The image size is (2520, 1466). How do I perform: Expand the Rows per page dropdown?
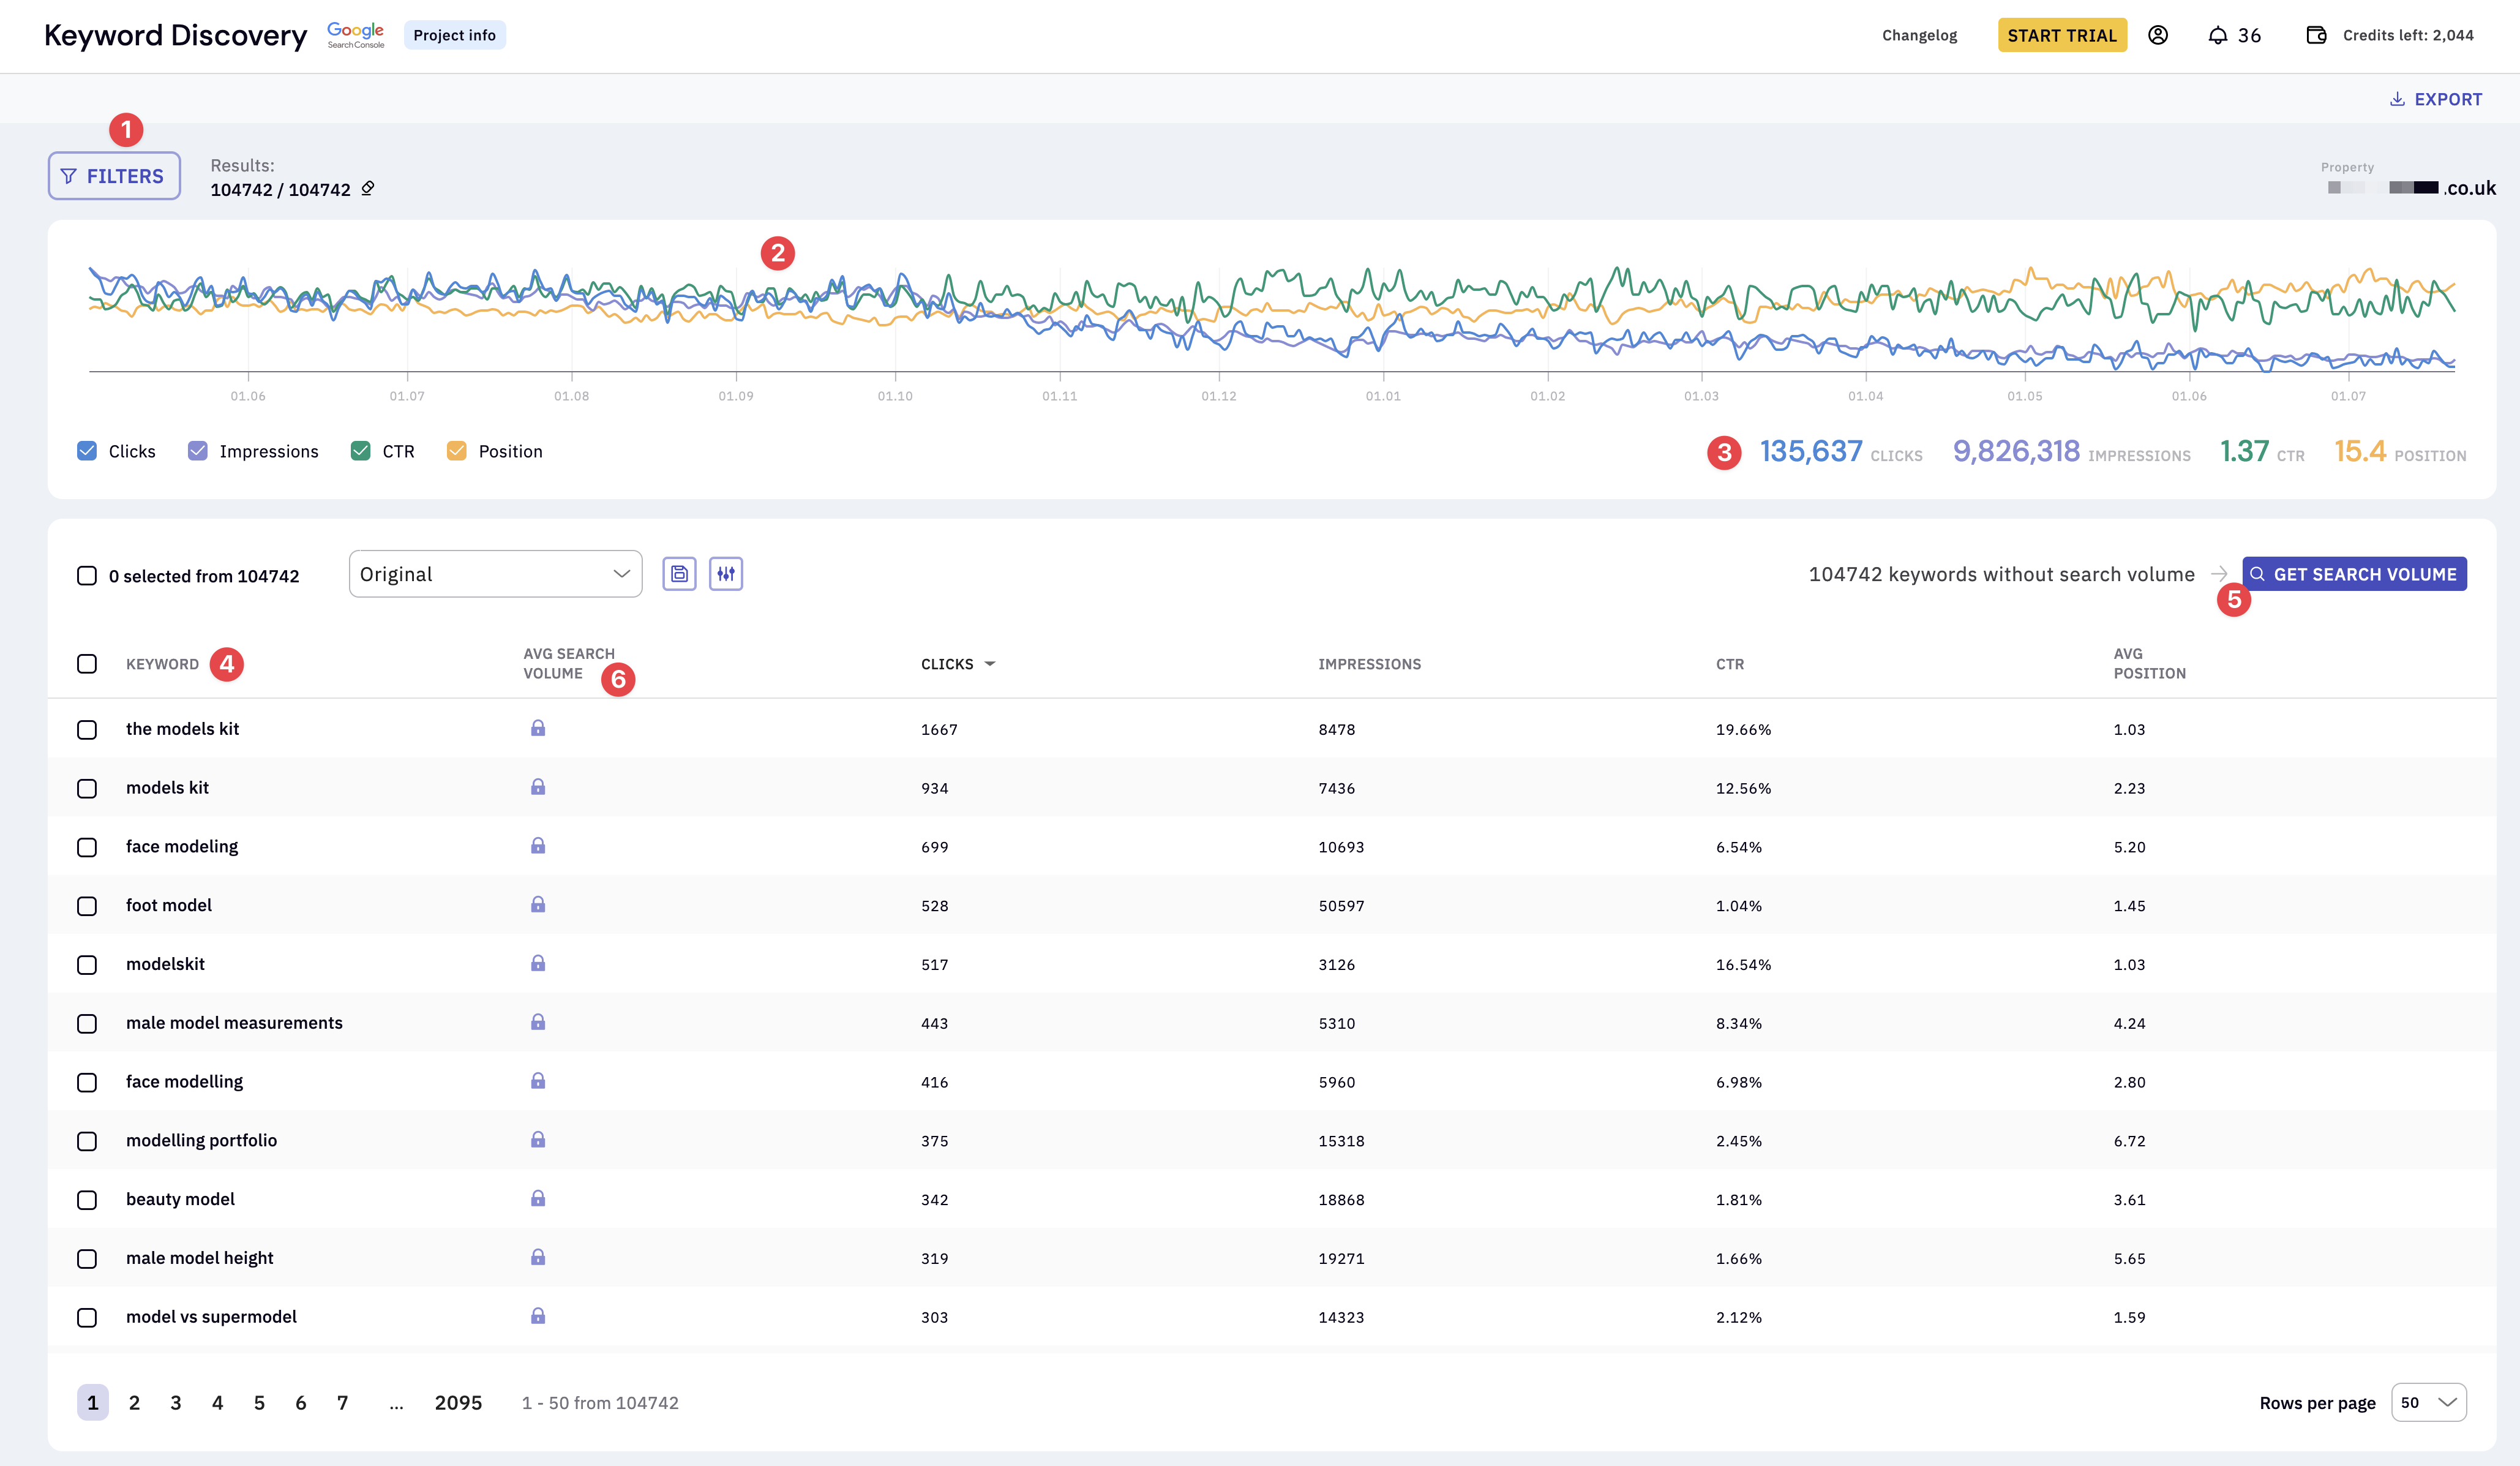click(x=2428, y=1402)
